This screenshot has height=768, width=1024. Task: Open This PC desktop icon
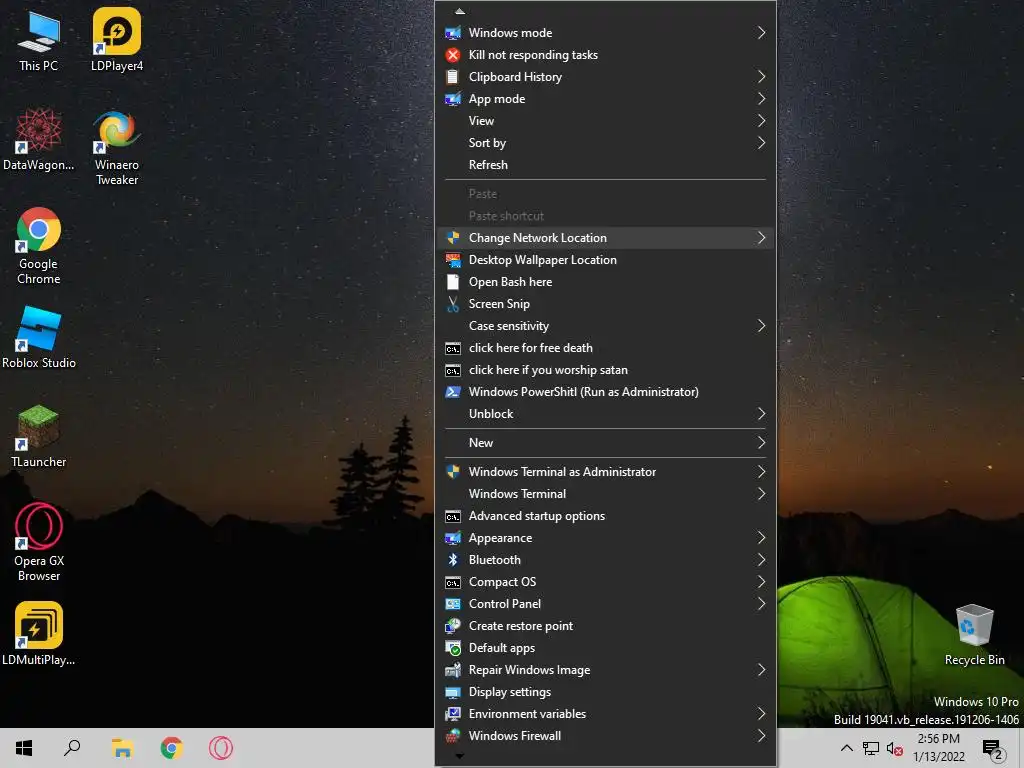(39, 40)
